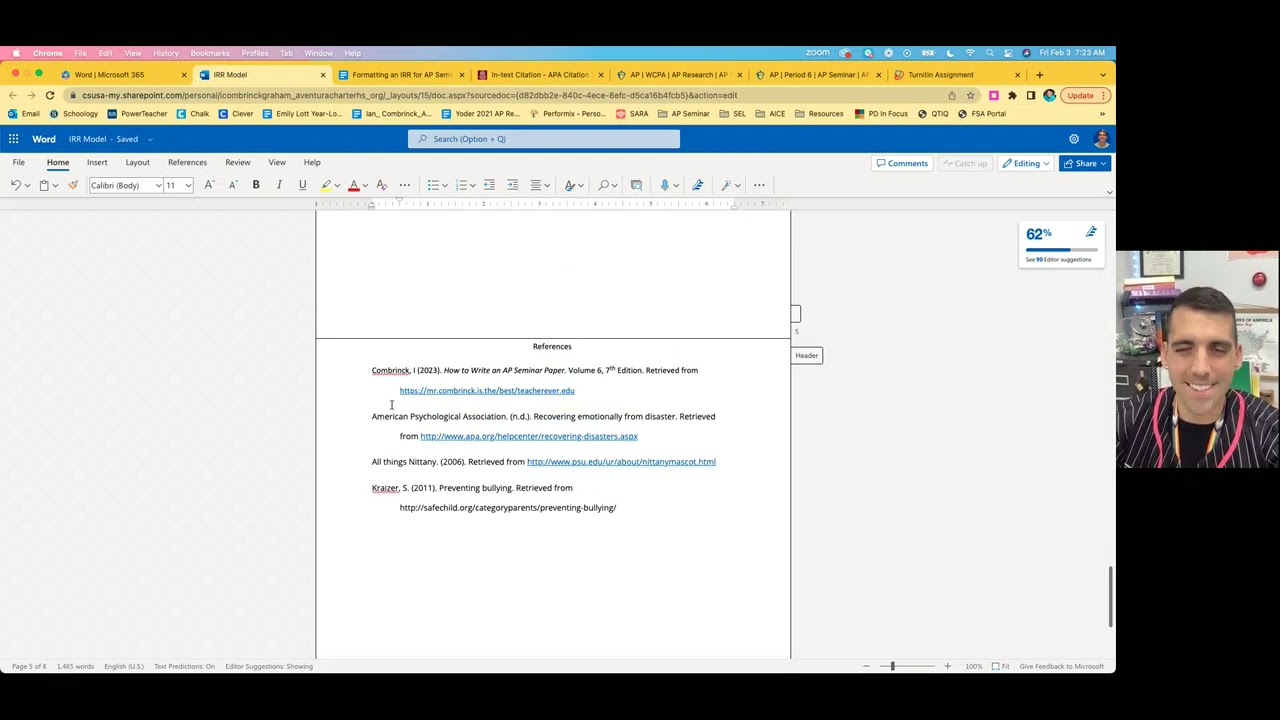This screenshot has width=1280, height=720.
Task: Open the Find search tool
Action: point(604,185)
